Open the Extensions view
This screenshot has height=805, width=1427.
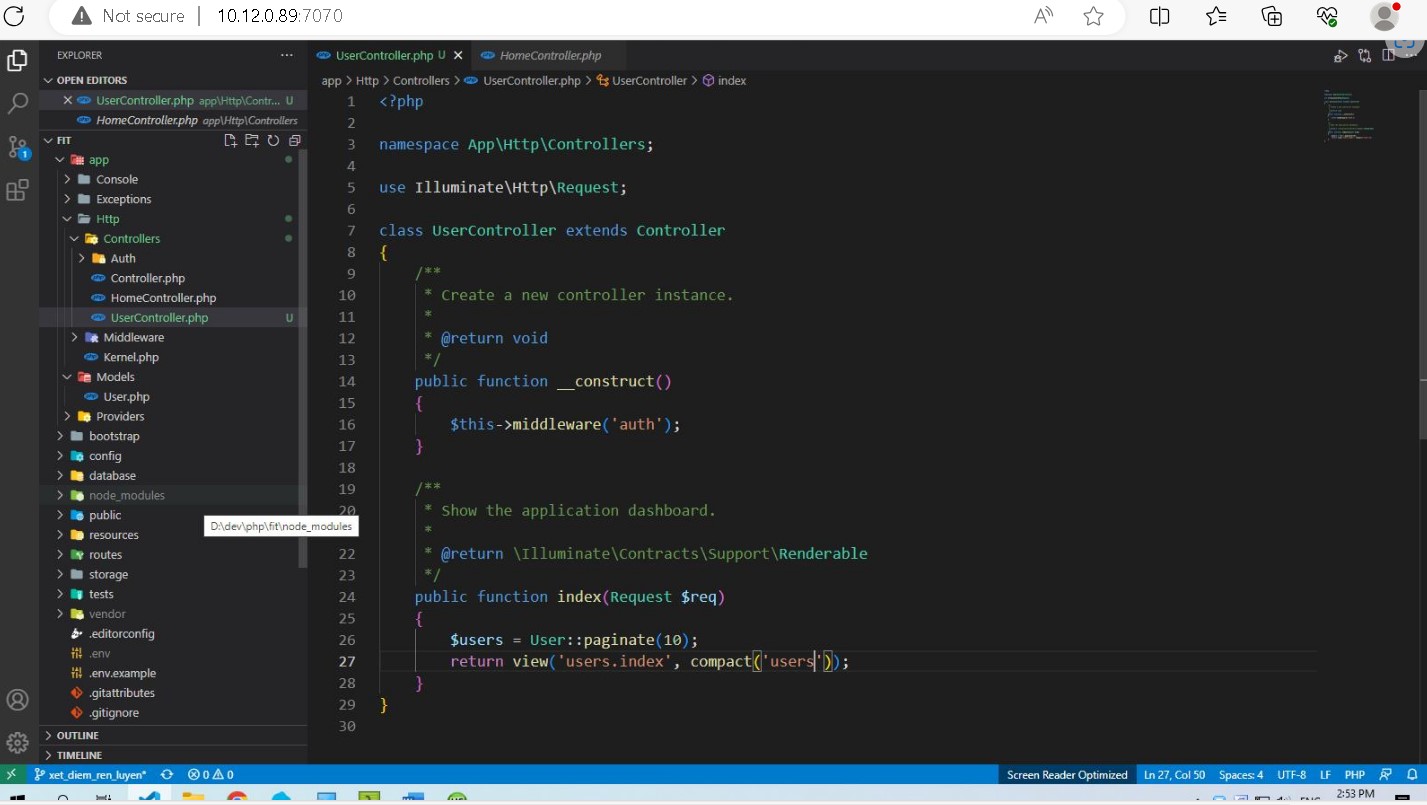pos(17,190)
